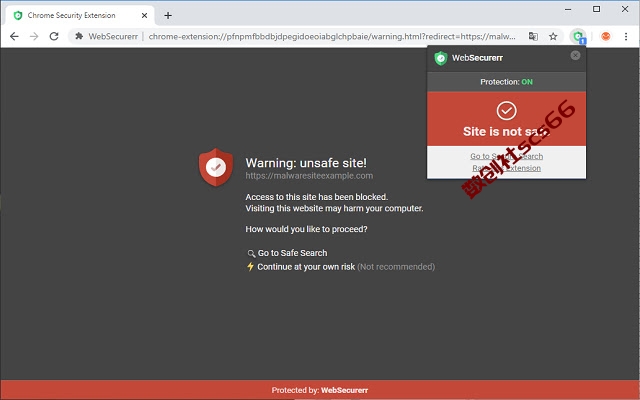Click Continue at your own risk
Viewport: 640px width, 400px height.
[x=306, y=267]
